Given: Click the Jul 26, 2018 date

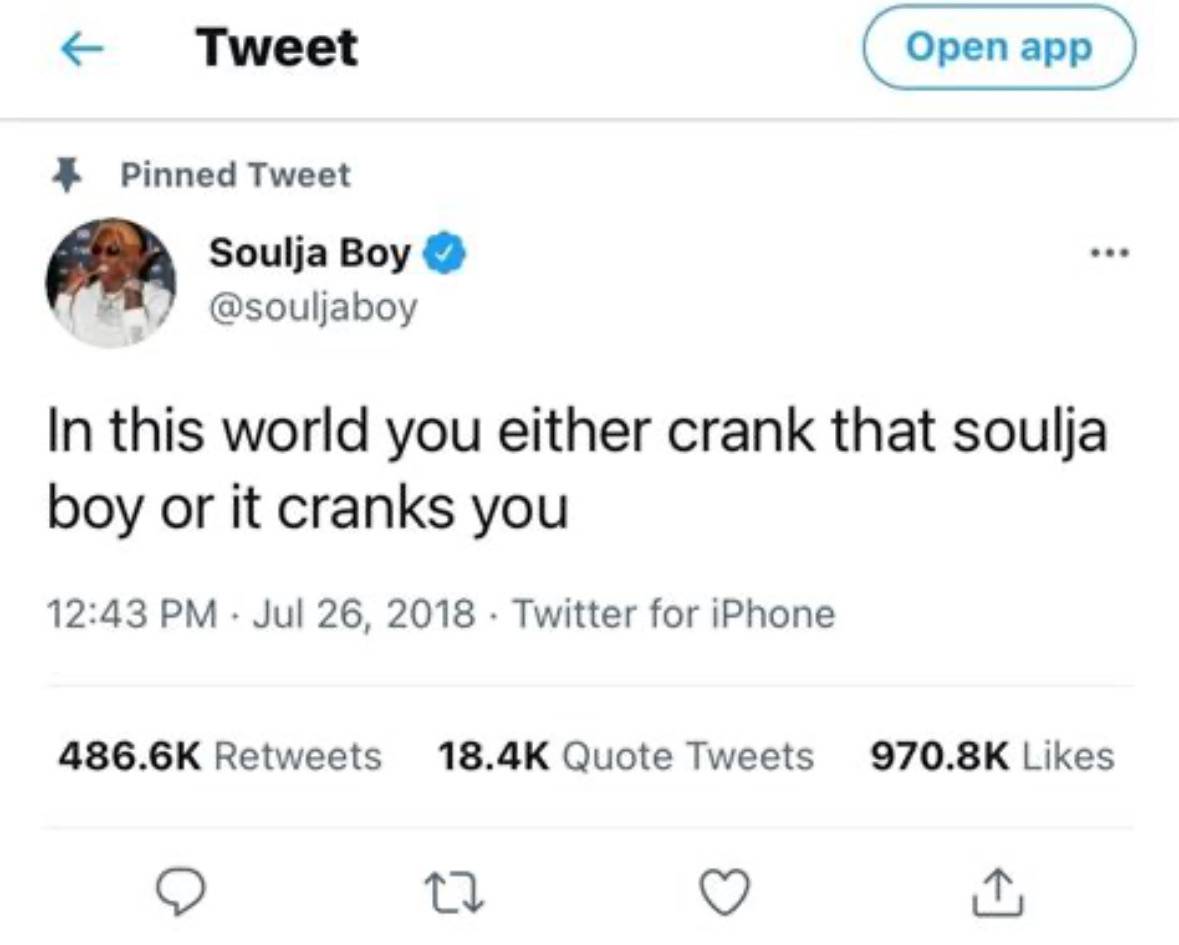Looking at the screenshot, I should pos(364,614).
